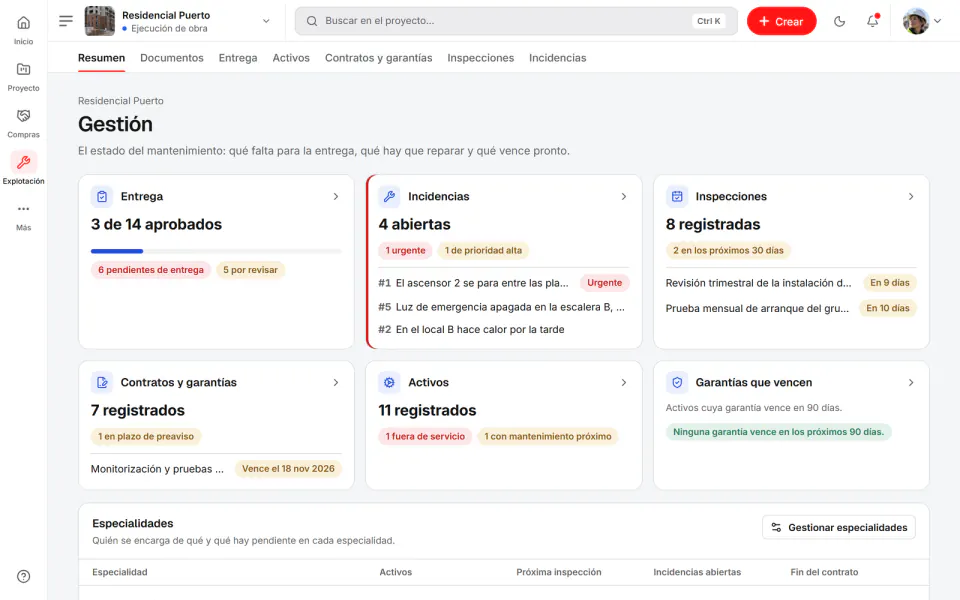This screenshot has width=960, height=600.
Task: Open the Entrega card chevron
Action: coord(336,197)
